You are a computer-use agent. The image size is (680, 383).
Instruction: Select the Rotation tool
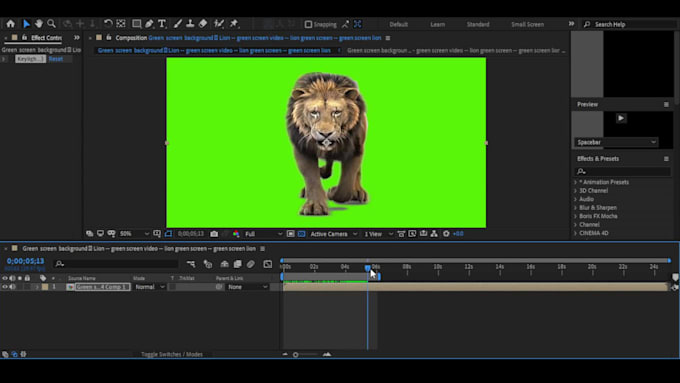(108, 24)
